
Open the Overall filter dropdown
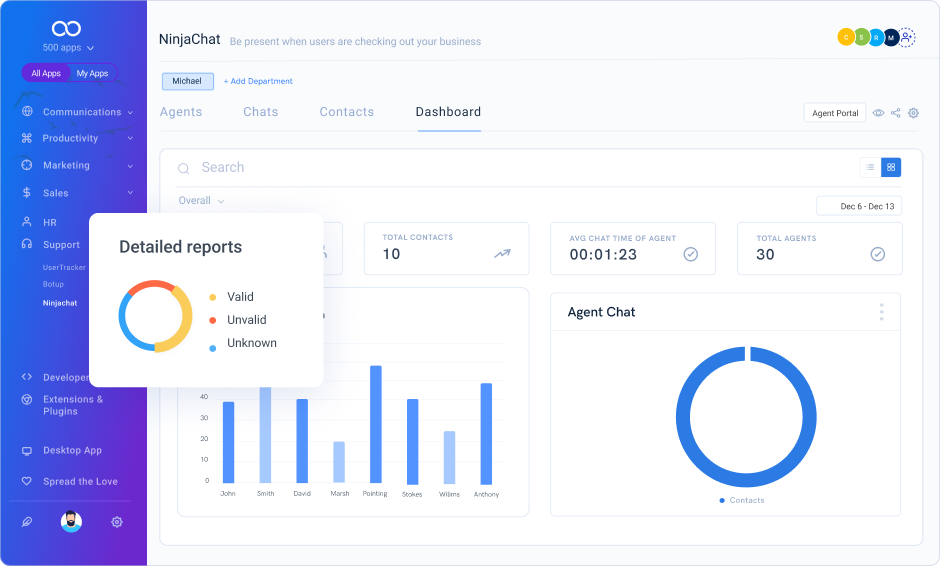(x=201, y=201)
